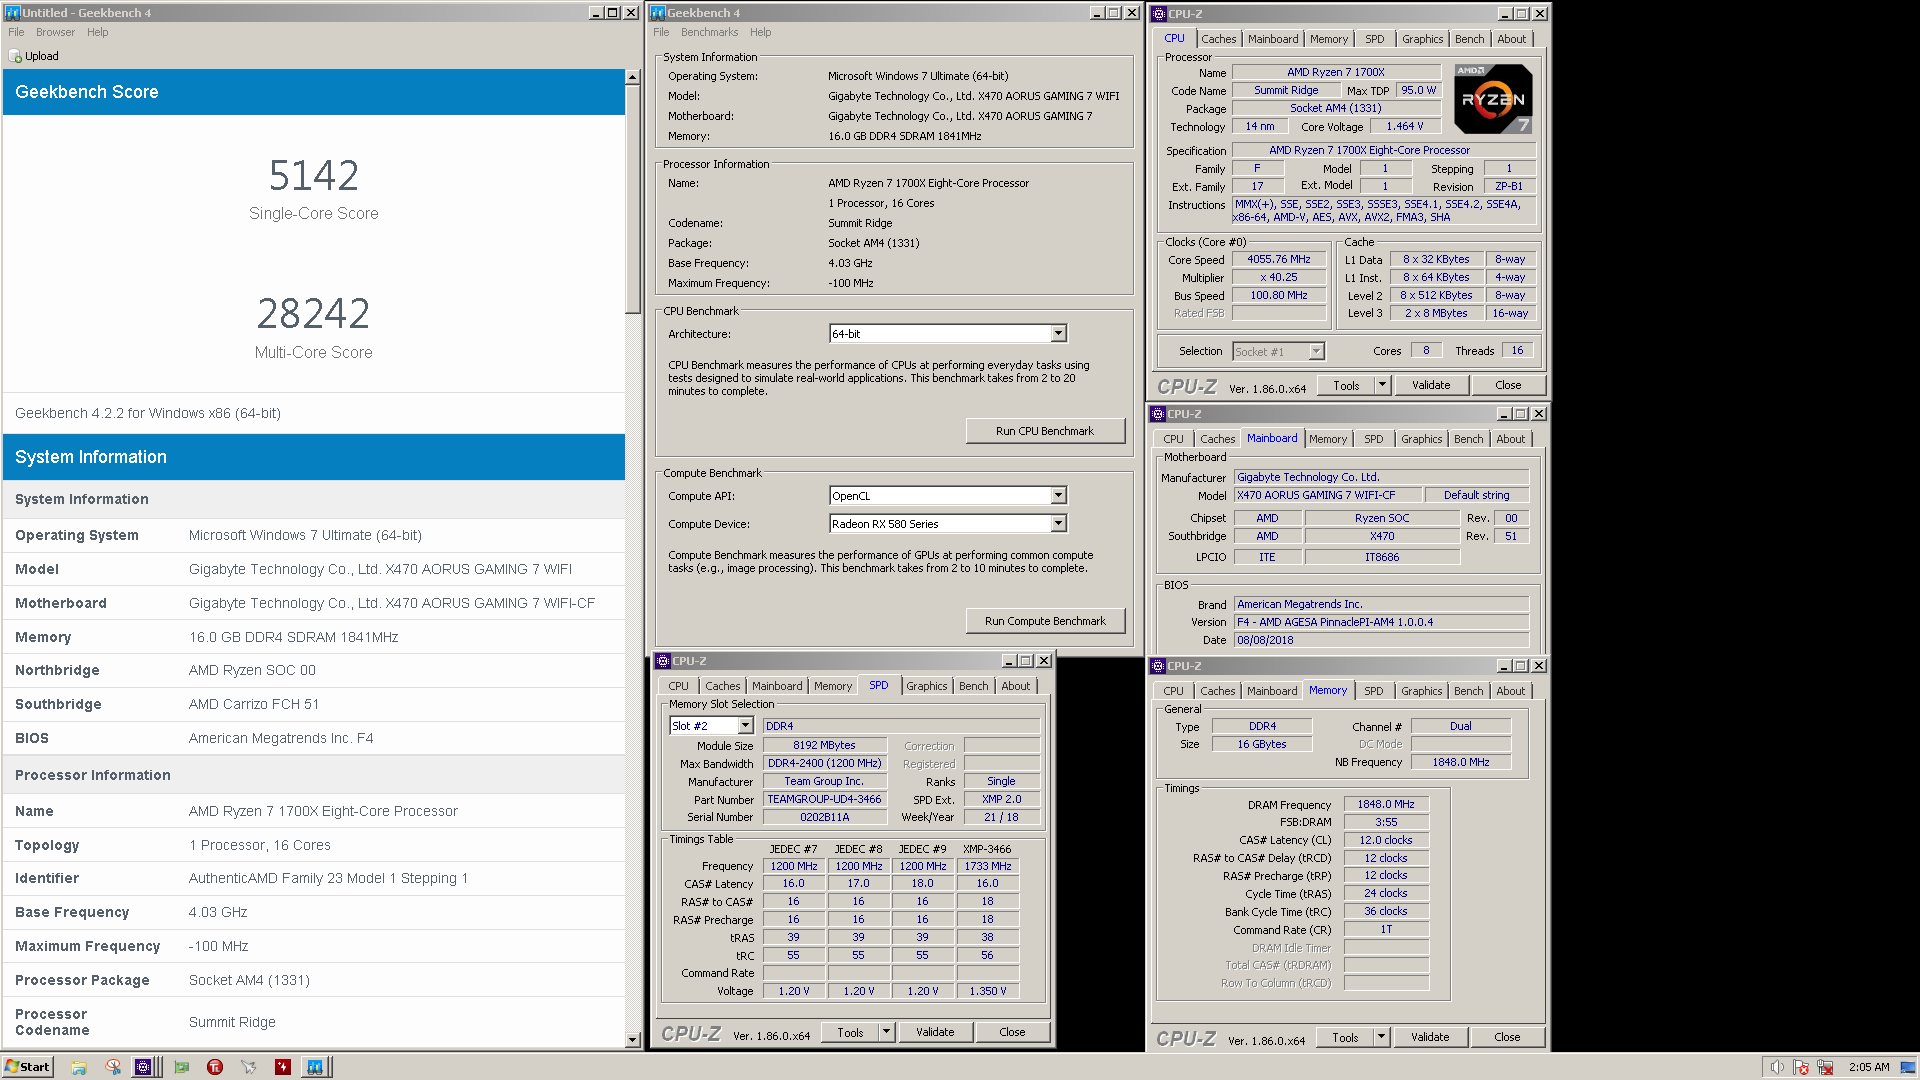Viewport: 1920px width, 1080px height.
Task: Expand the Compute Device Radeon RX 580 dropdown
Action: coord(1058,524)
